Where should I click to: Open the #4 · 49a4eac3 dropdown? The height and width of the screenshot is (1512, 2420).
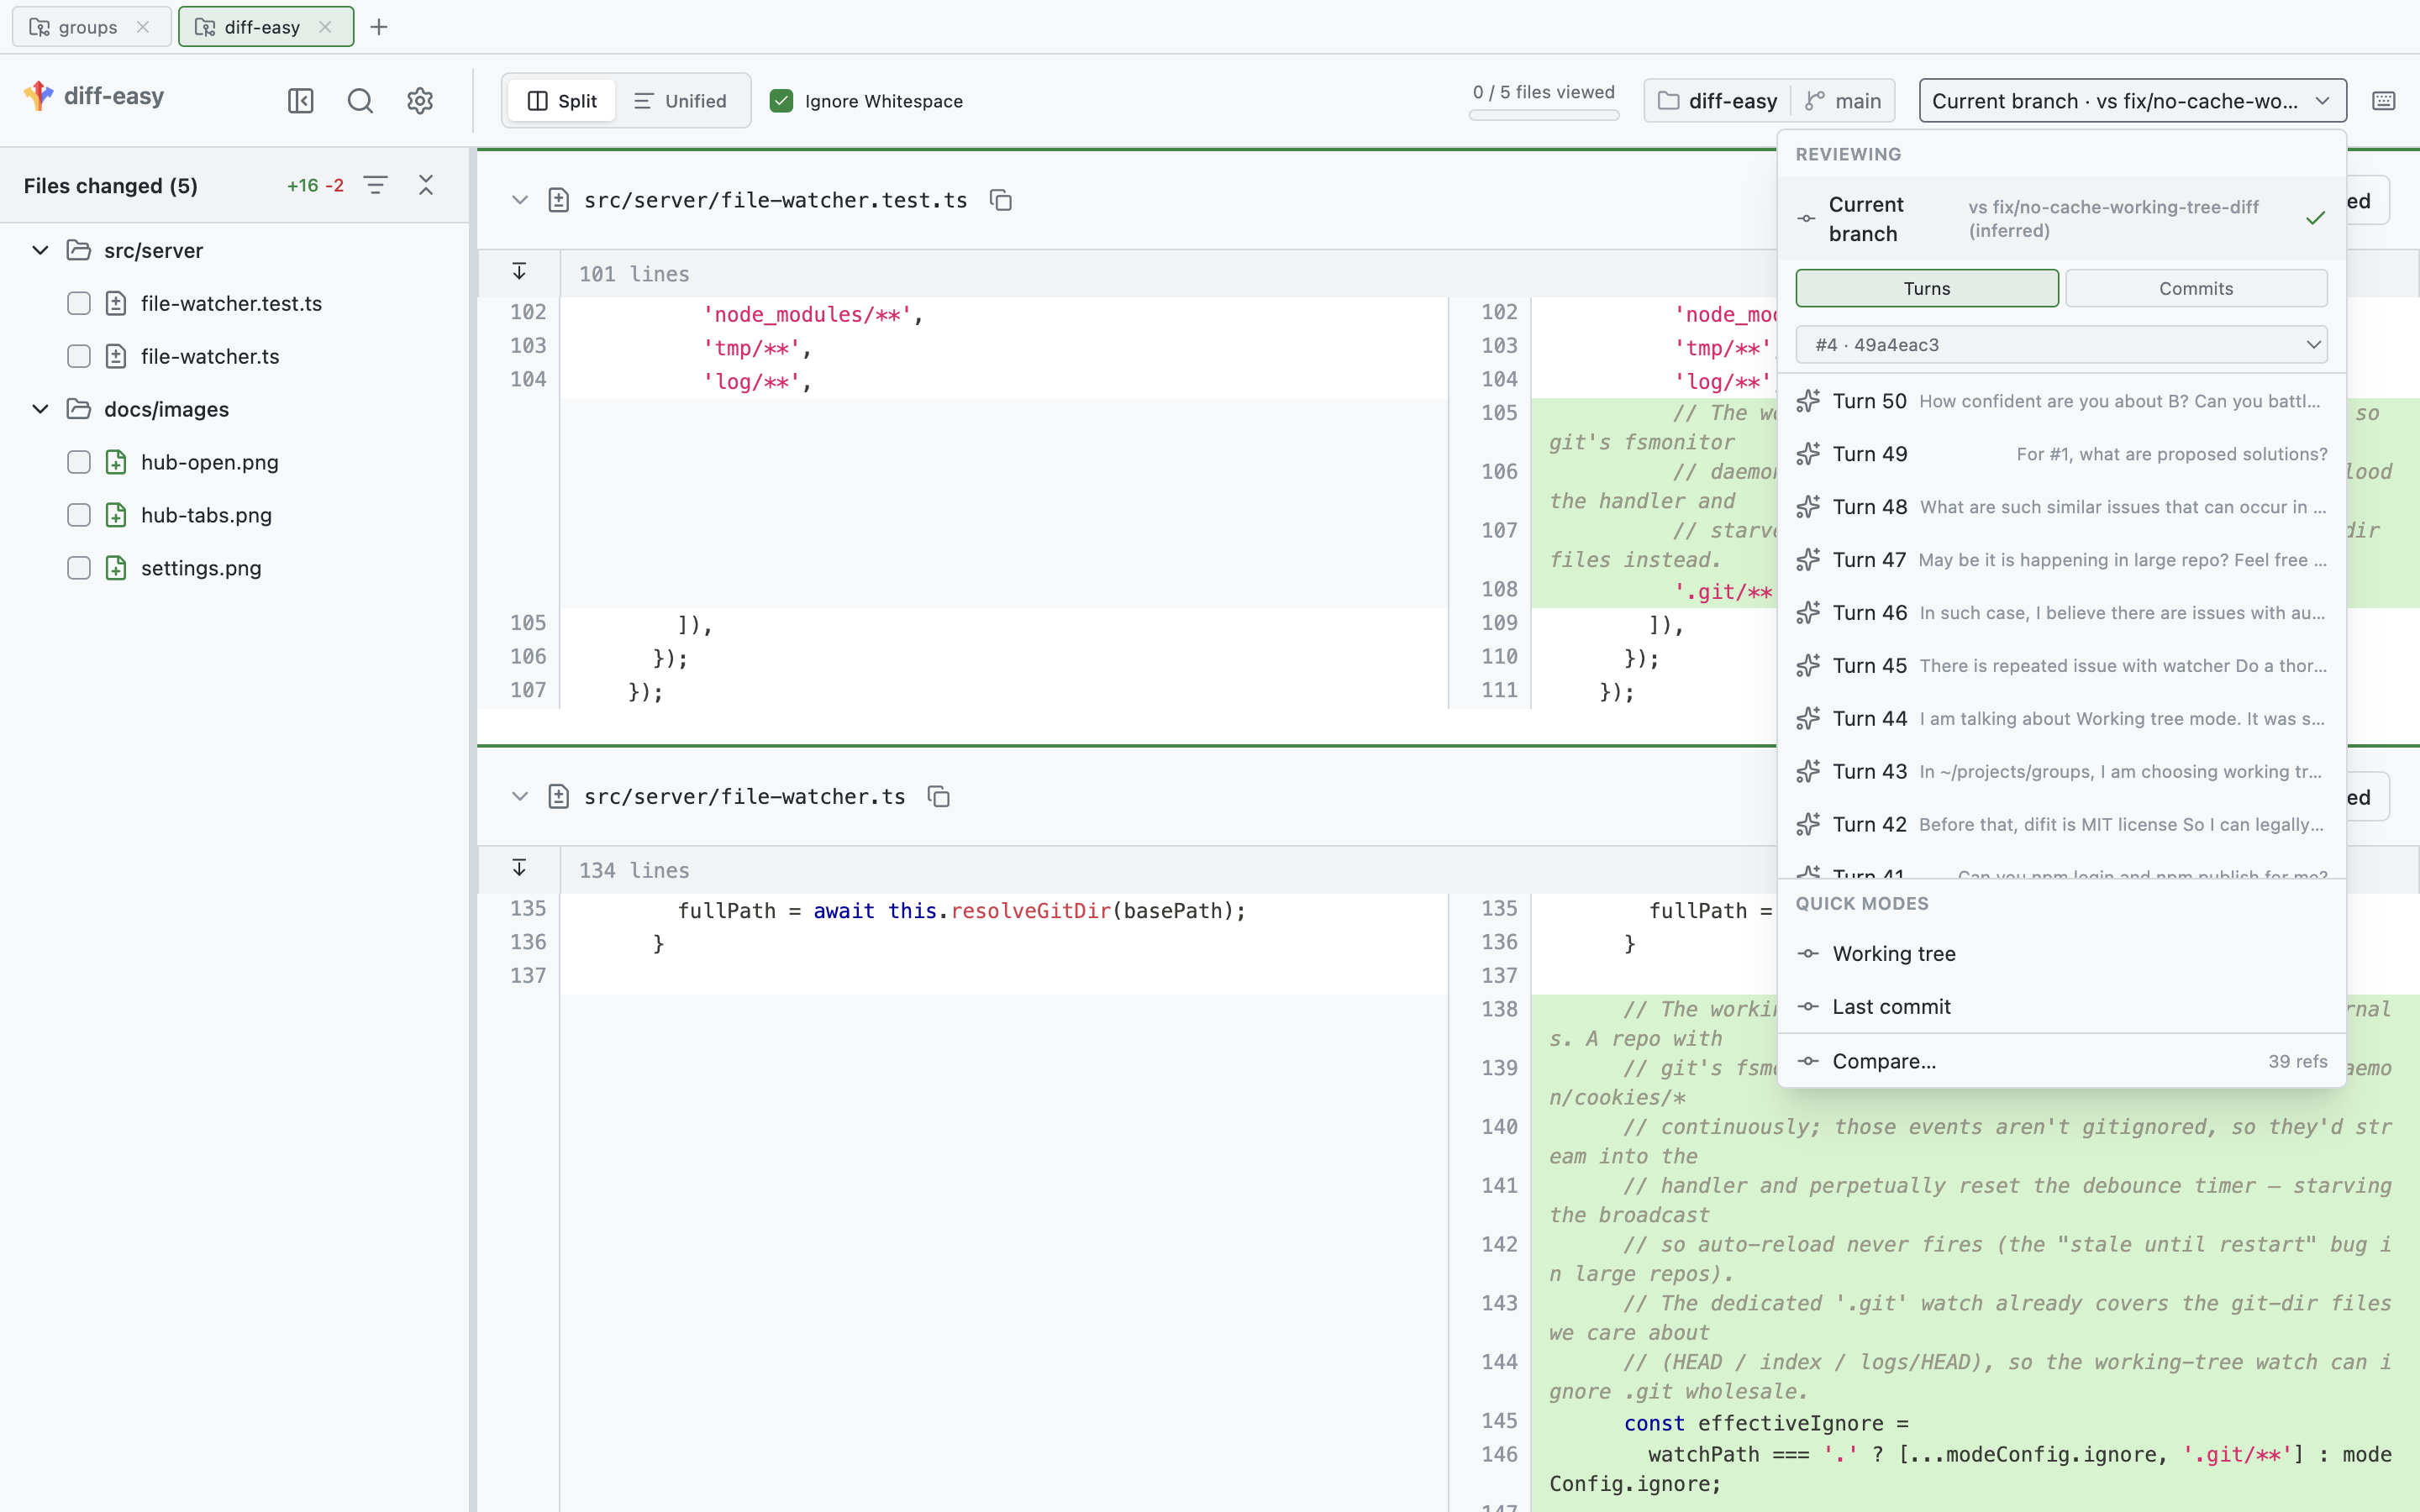click(2061, 345)
